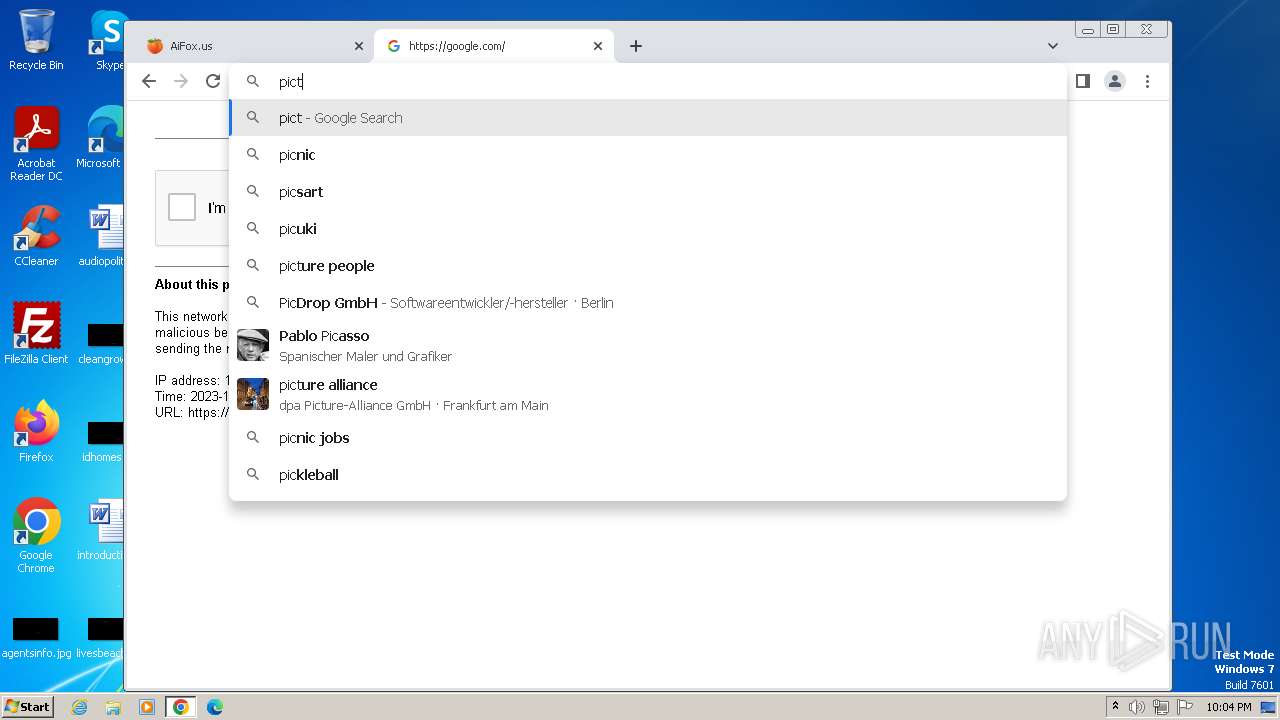This screenshot has width=1280, height=720.
Task: Open agentsinfo.jpg desktop file
Action: tap(36, 638)
